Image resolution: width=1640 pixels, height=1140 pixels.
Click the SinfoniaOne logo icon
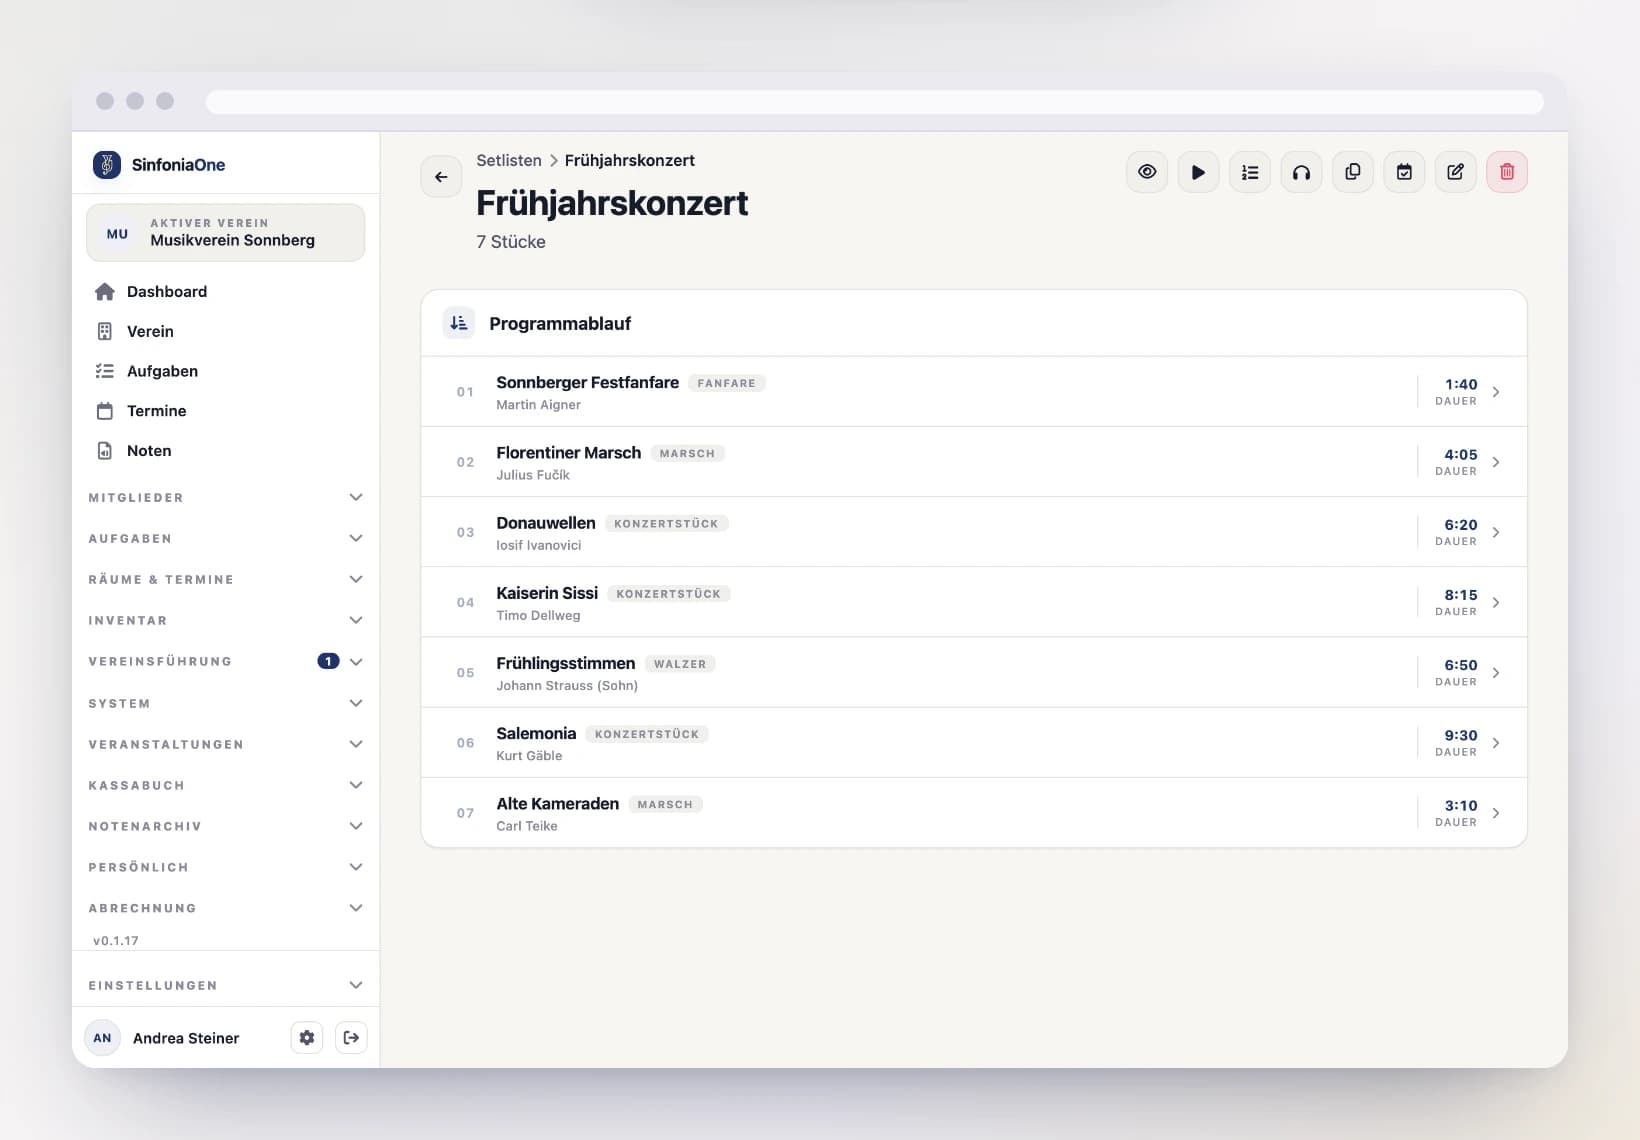tap(107, 164)
